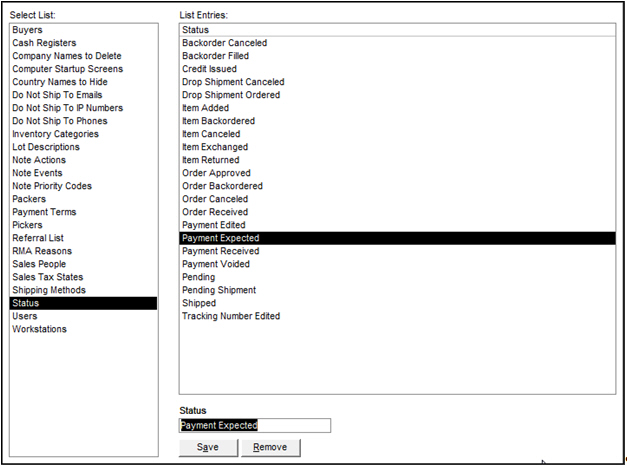627x467 pixels.
Task: Select Inventory Categories list
Action: [55, 134]
